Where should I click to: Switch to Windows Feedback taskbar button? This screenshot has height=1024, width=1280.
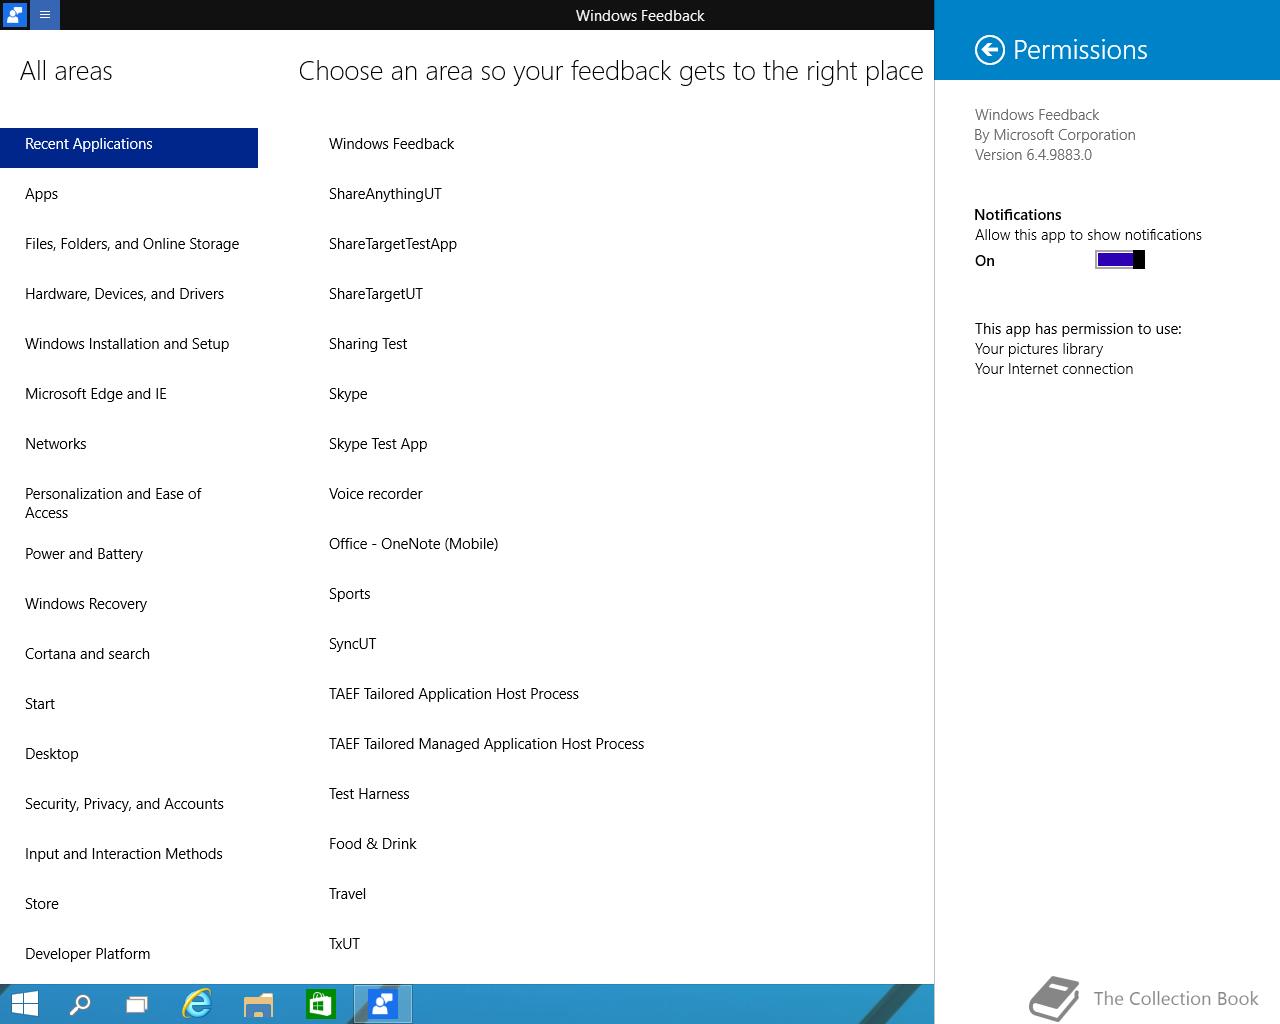[x=383, y=1004]
